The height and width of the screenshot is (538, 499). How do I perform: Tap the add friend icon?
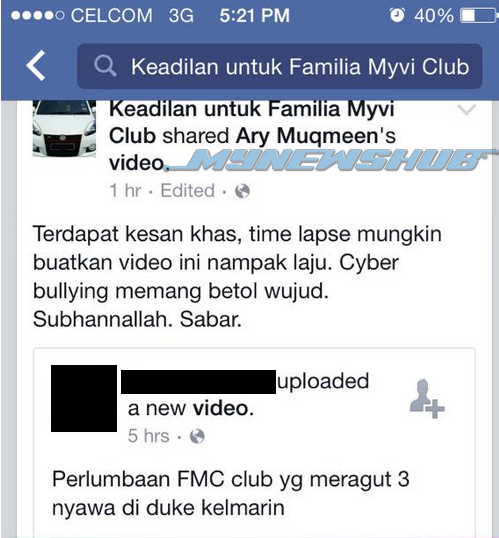pyautogui.click(x=427, y=398)
